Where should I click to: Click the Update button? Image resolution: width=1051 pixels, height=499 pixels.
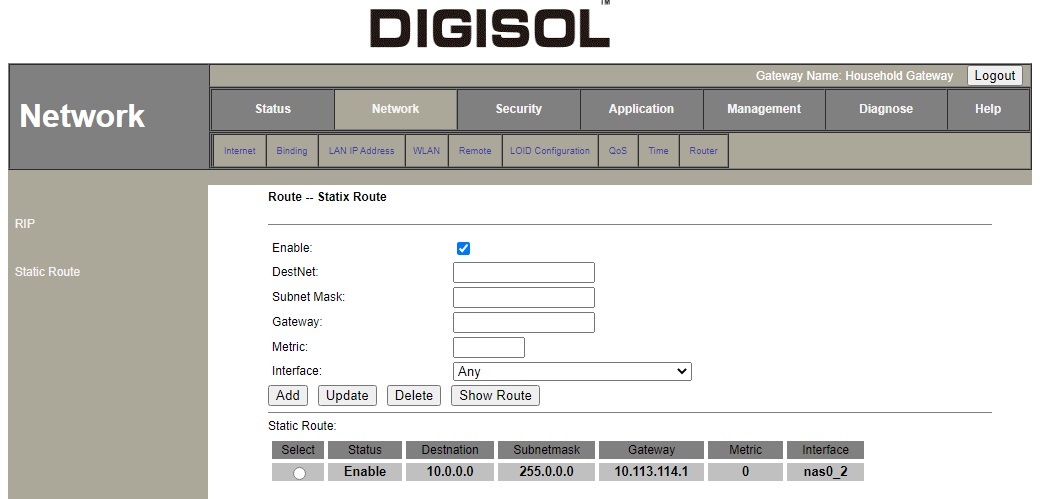tap(347, 396)
